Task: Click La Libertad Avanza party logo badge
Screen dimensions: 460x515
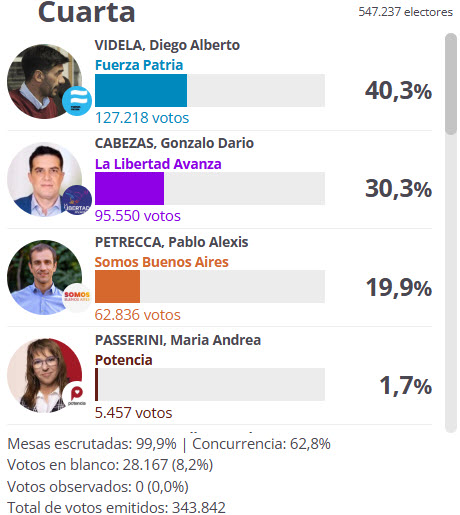Action: 77,200
